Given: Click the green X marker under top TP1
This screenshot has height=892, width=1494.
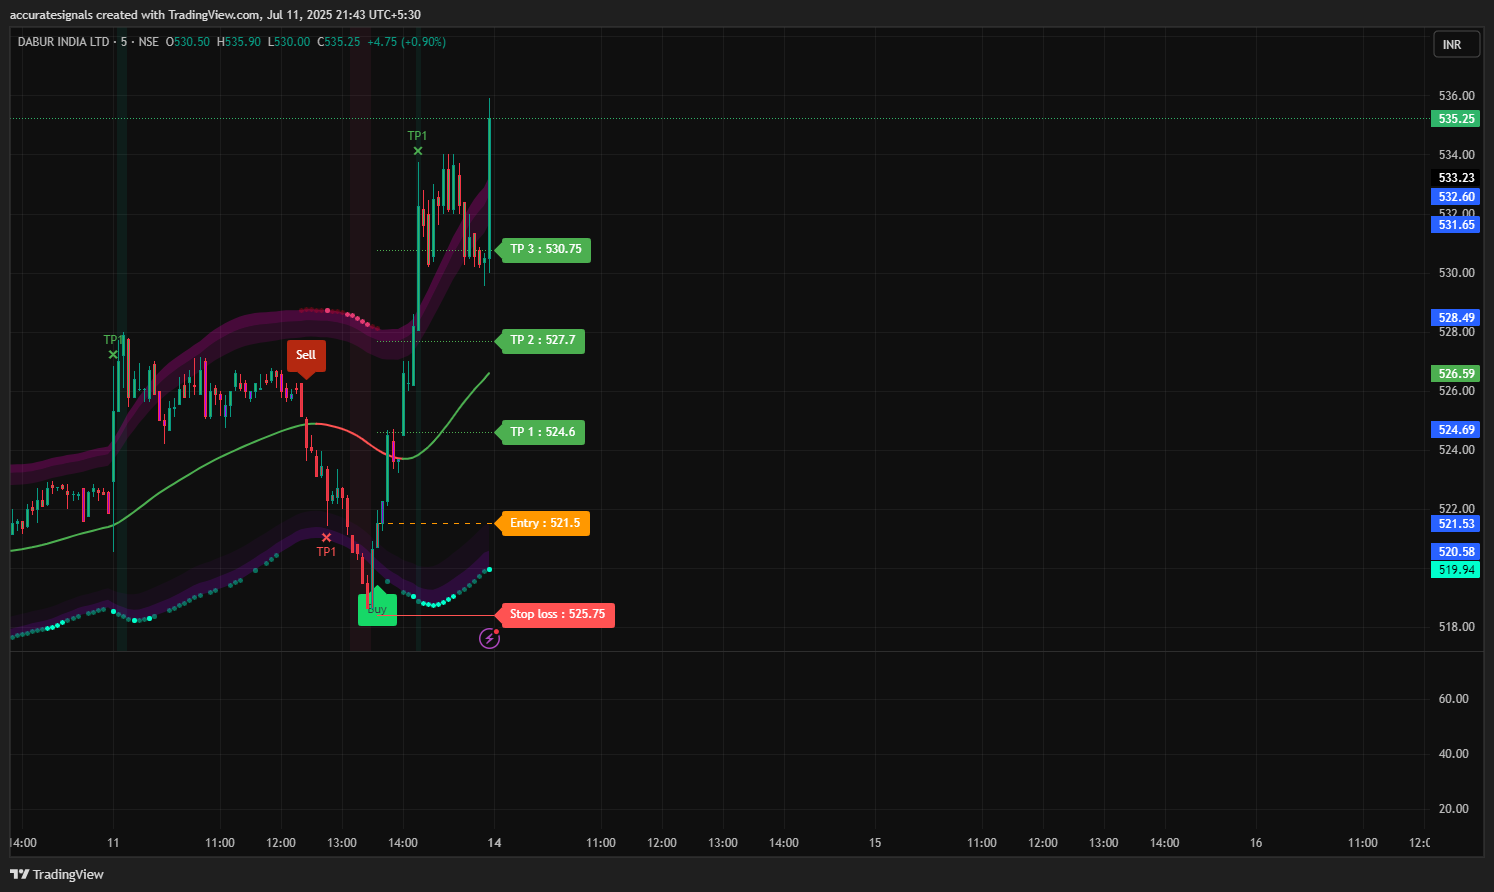Looking at the screenshot, I should click(418, 151).
